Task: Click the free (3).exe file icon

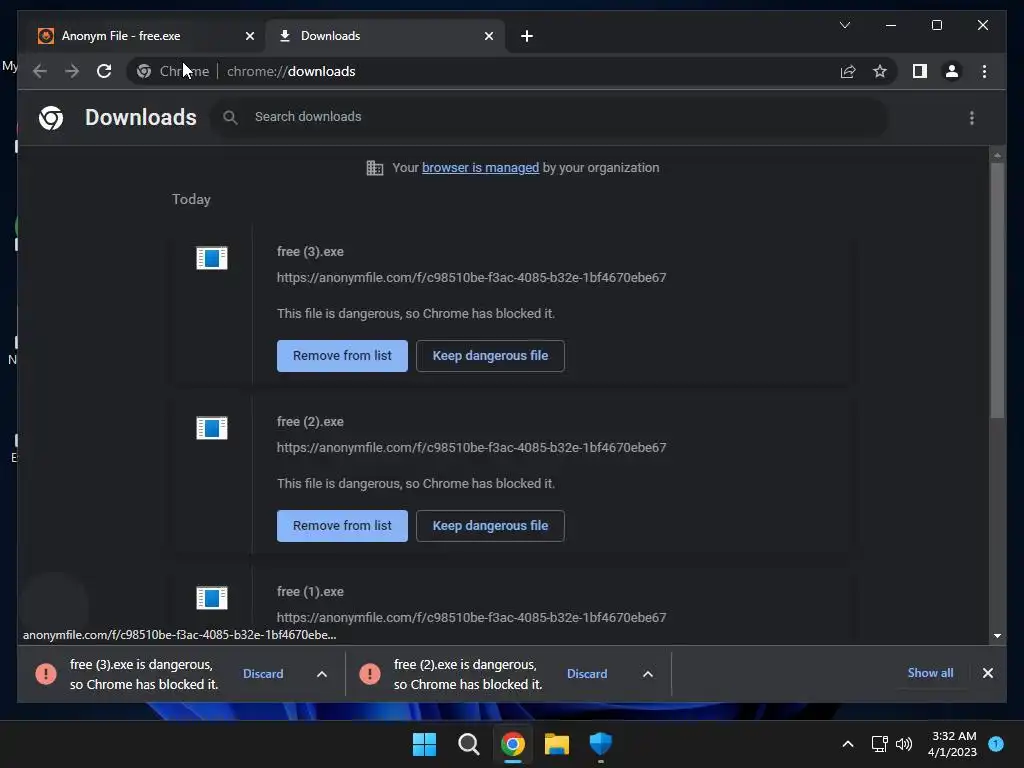Action: click(x=212, y=258)
